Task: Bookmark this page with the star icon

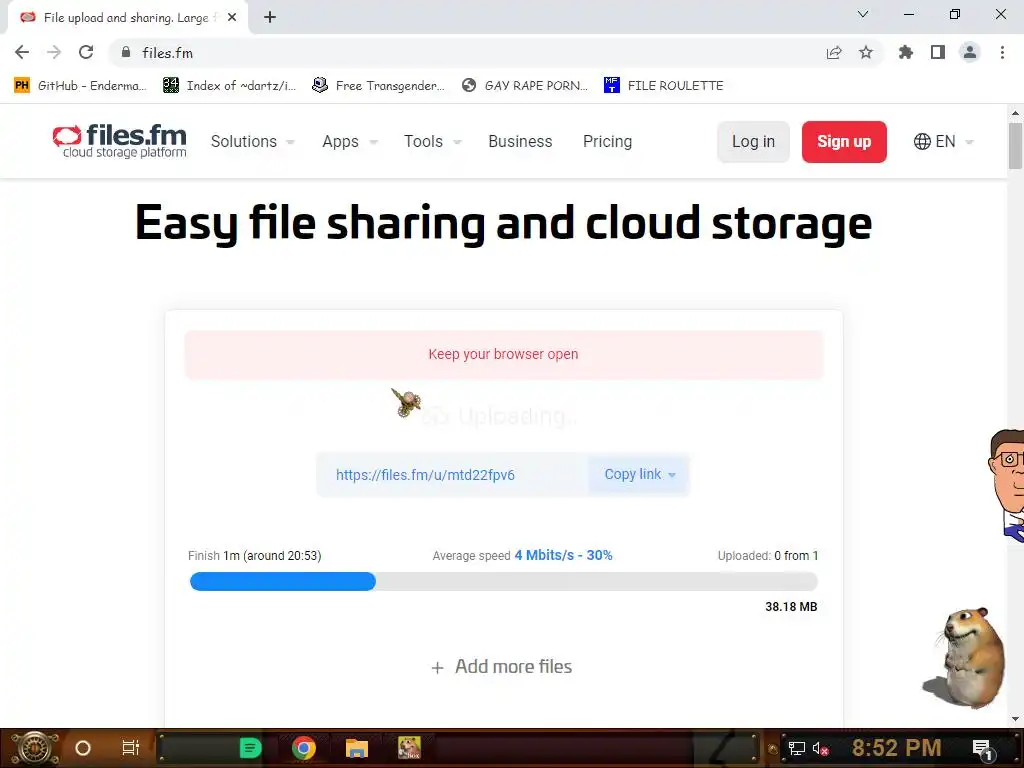Action: click(866, 52)
